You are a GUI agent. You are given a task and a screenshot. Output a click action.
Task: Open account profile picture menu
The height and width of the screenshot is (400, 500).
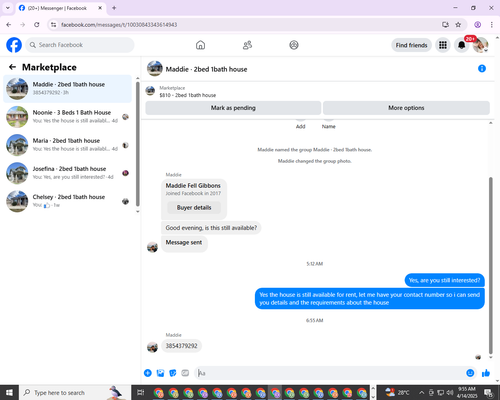point(480,45)
